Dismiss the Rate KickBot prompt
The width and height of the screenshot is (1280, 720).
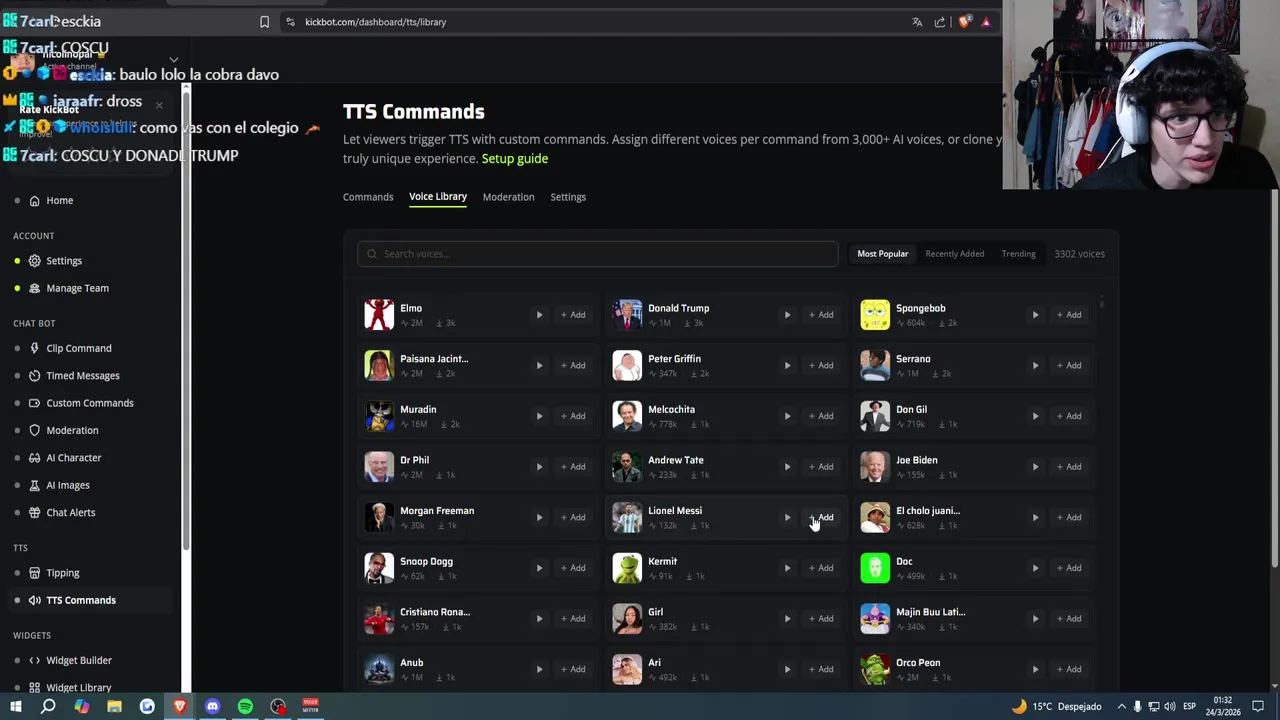158,105
